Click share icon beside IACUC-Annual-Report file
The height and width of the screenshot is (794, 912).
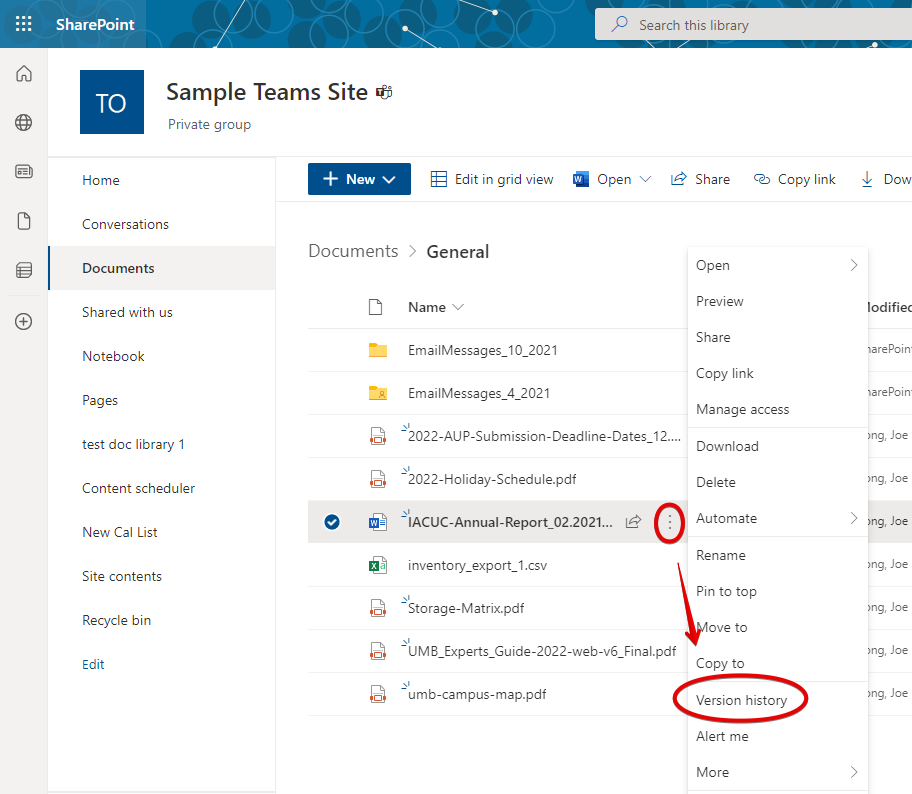point(633,522)
